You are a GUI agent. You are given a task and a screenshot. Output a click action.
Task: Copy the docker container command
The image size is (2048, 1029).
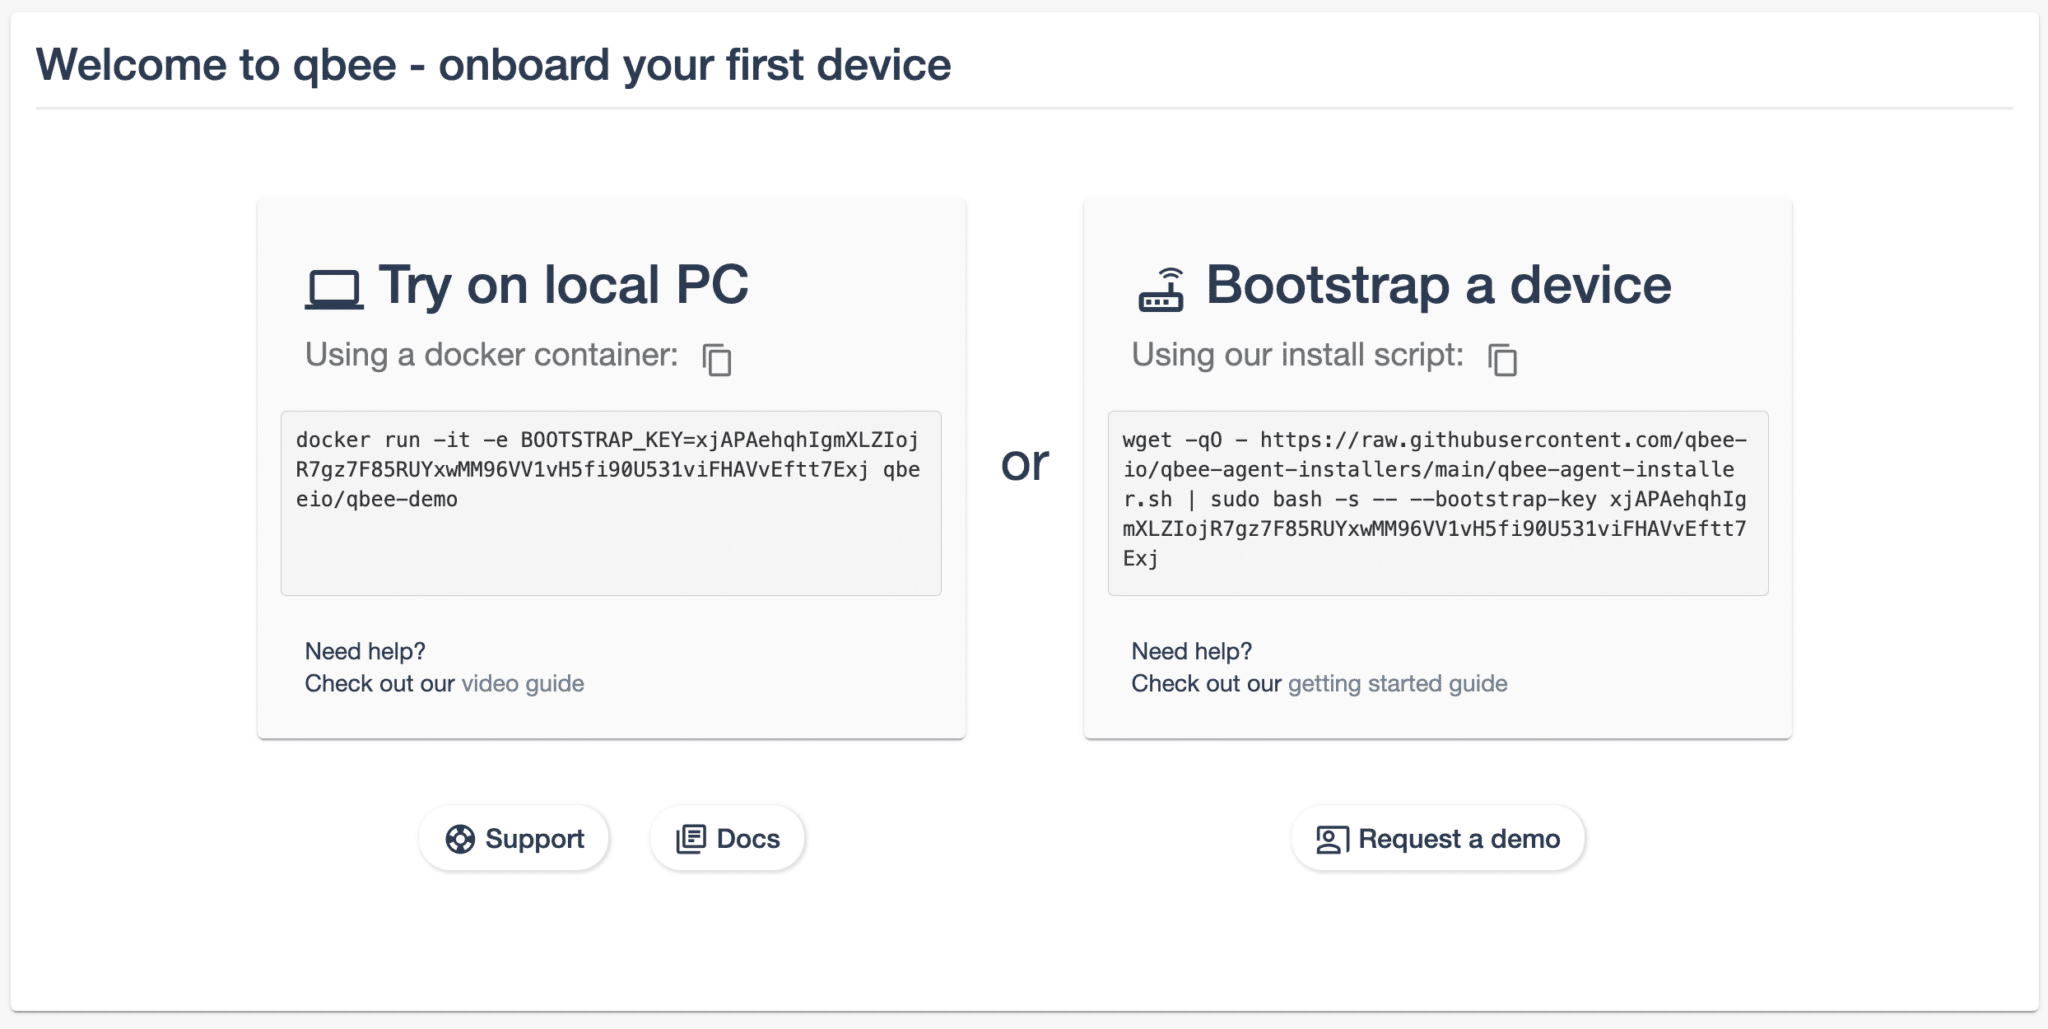point(717,359)
